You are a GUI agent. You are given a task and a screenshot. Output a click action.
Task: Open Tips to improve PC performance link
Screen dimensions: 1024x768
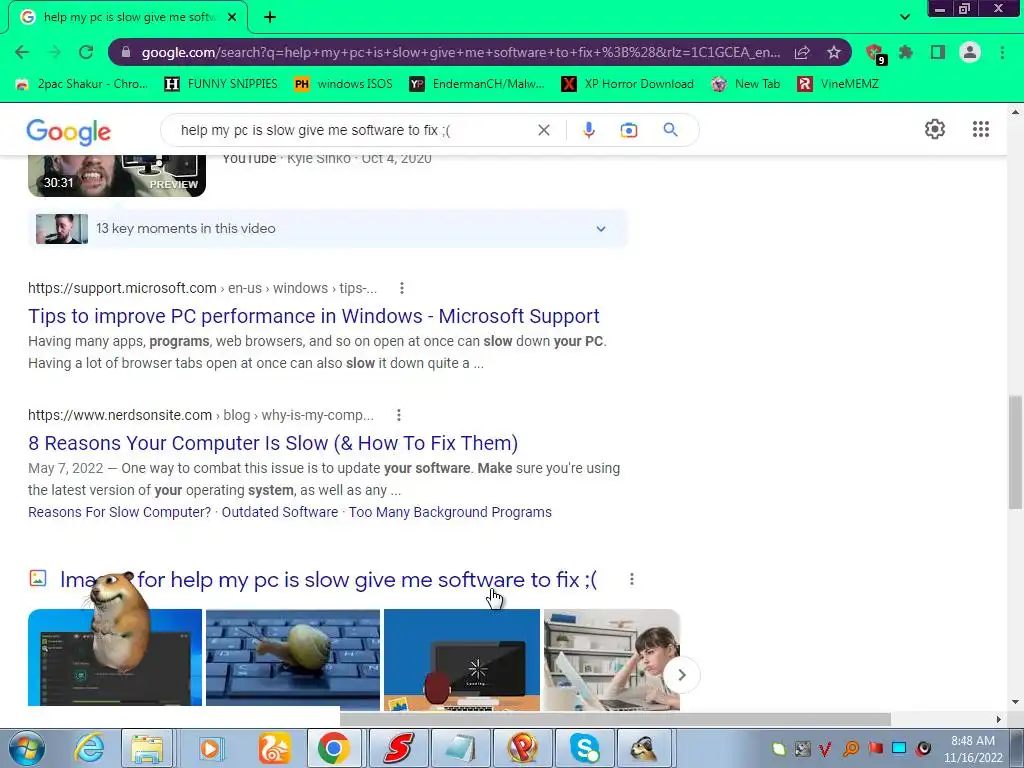point(313,316)
